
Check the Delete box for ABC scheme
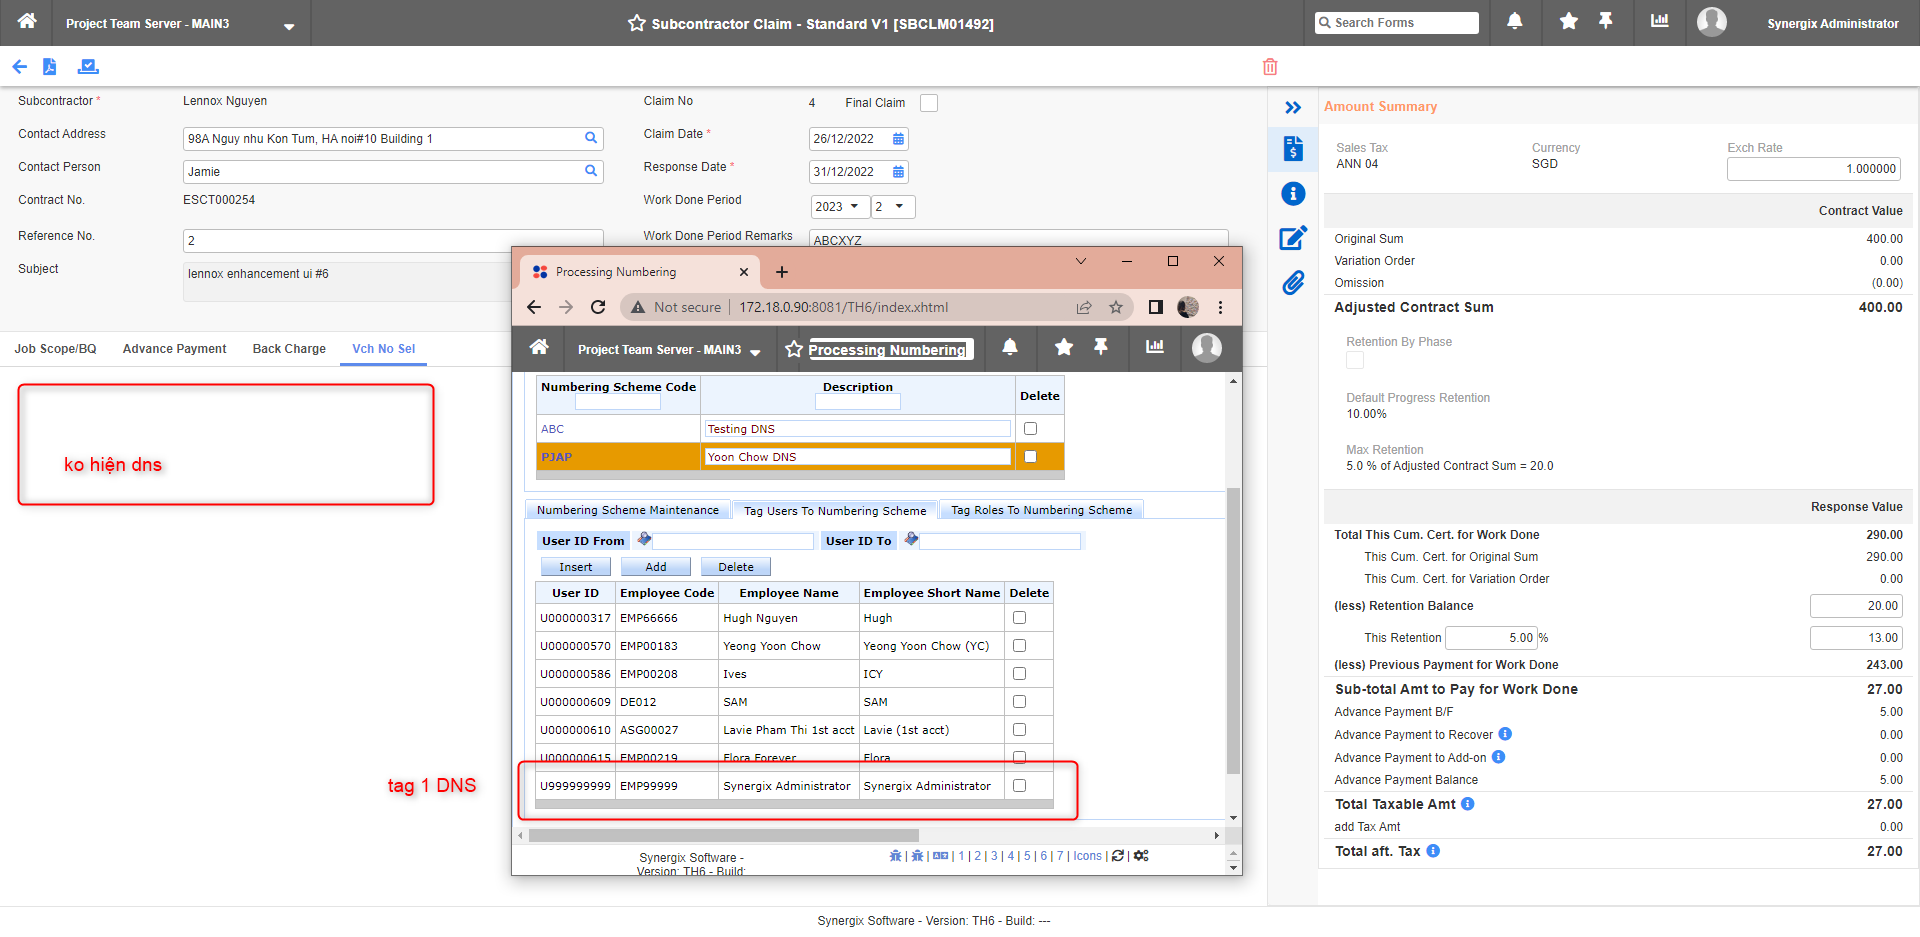(1030, 428)
